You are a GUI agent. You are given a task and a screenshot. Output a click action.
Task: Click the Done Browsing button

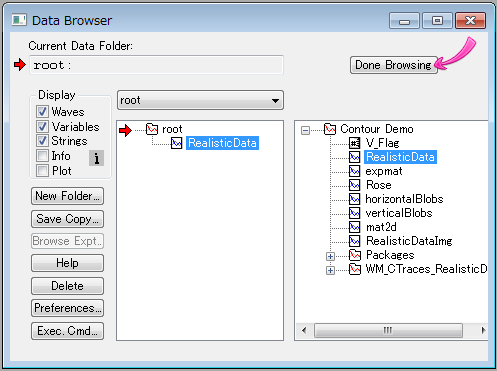[x=394, y=65]
